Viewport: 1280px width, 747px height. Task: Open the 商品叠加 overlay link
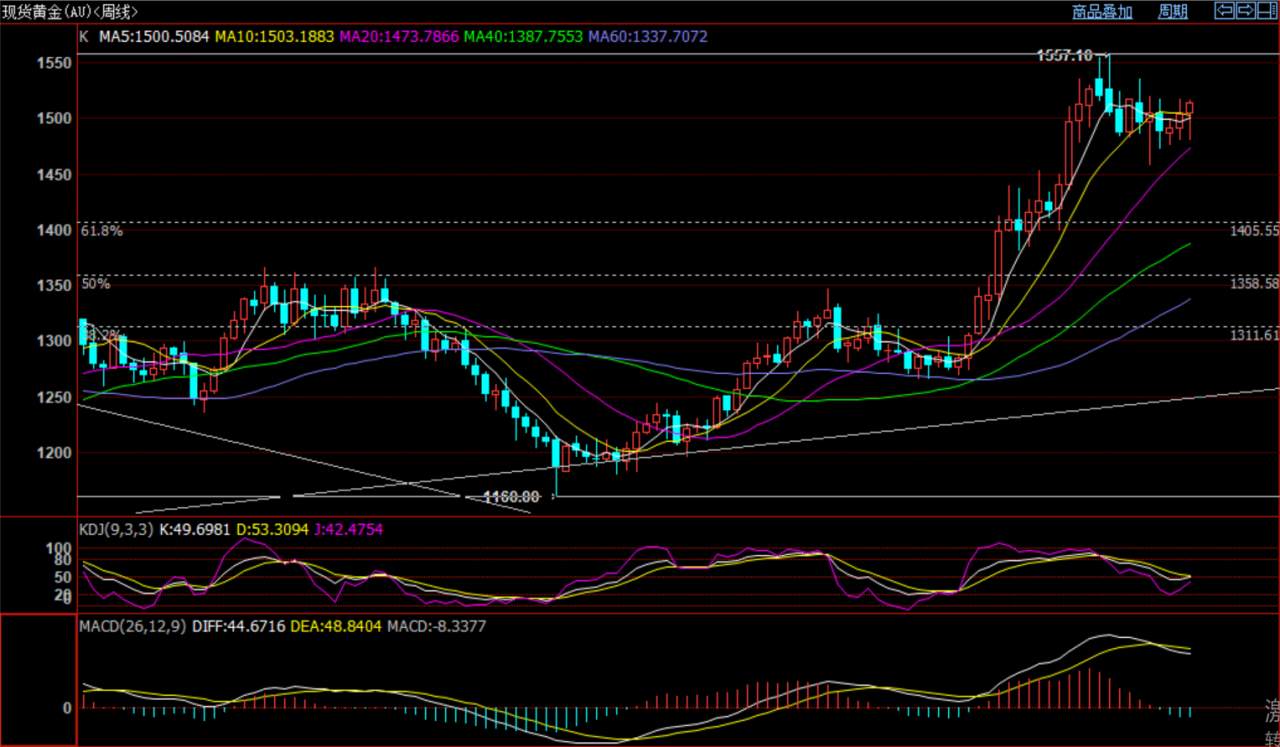1102,12
